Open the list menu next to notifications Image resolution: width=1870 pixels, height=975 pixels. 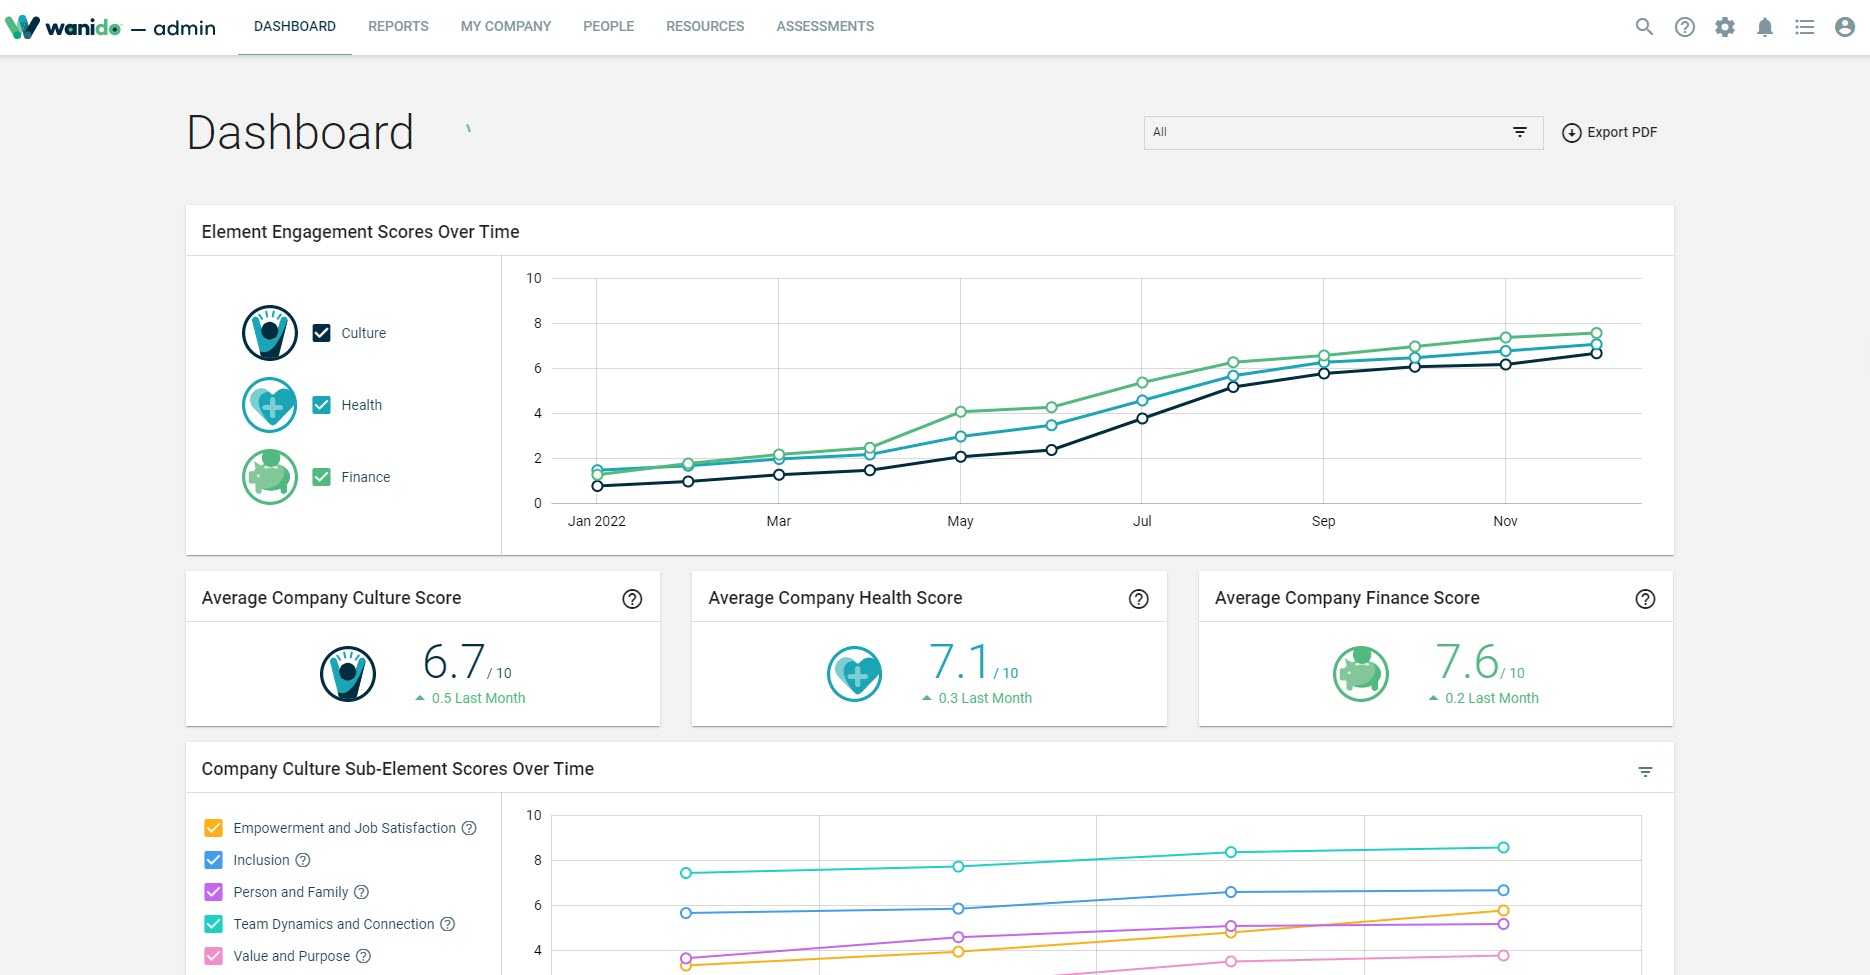[1804, 26]
